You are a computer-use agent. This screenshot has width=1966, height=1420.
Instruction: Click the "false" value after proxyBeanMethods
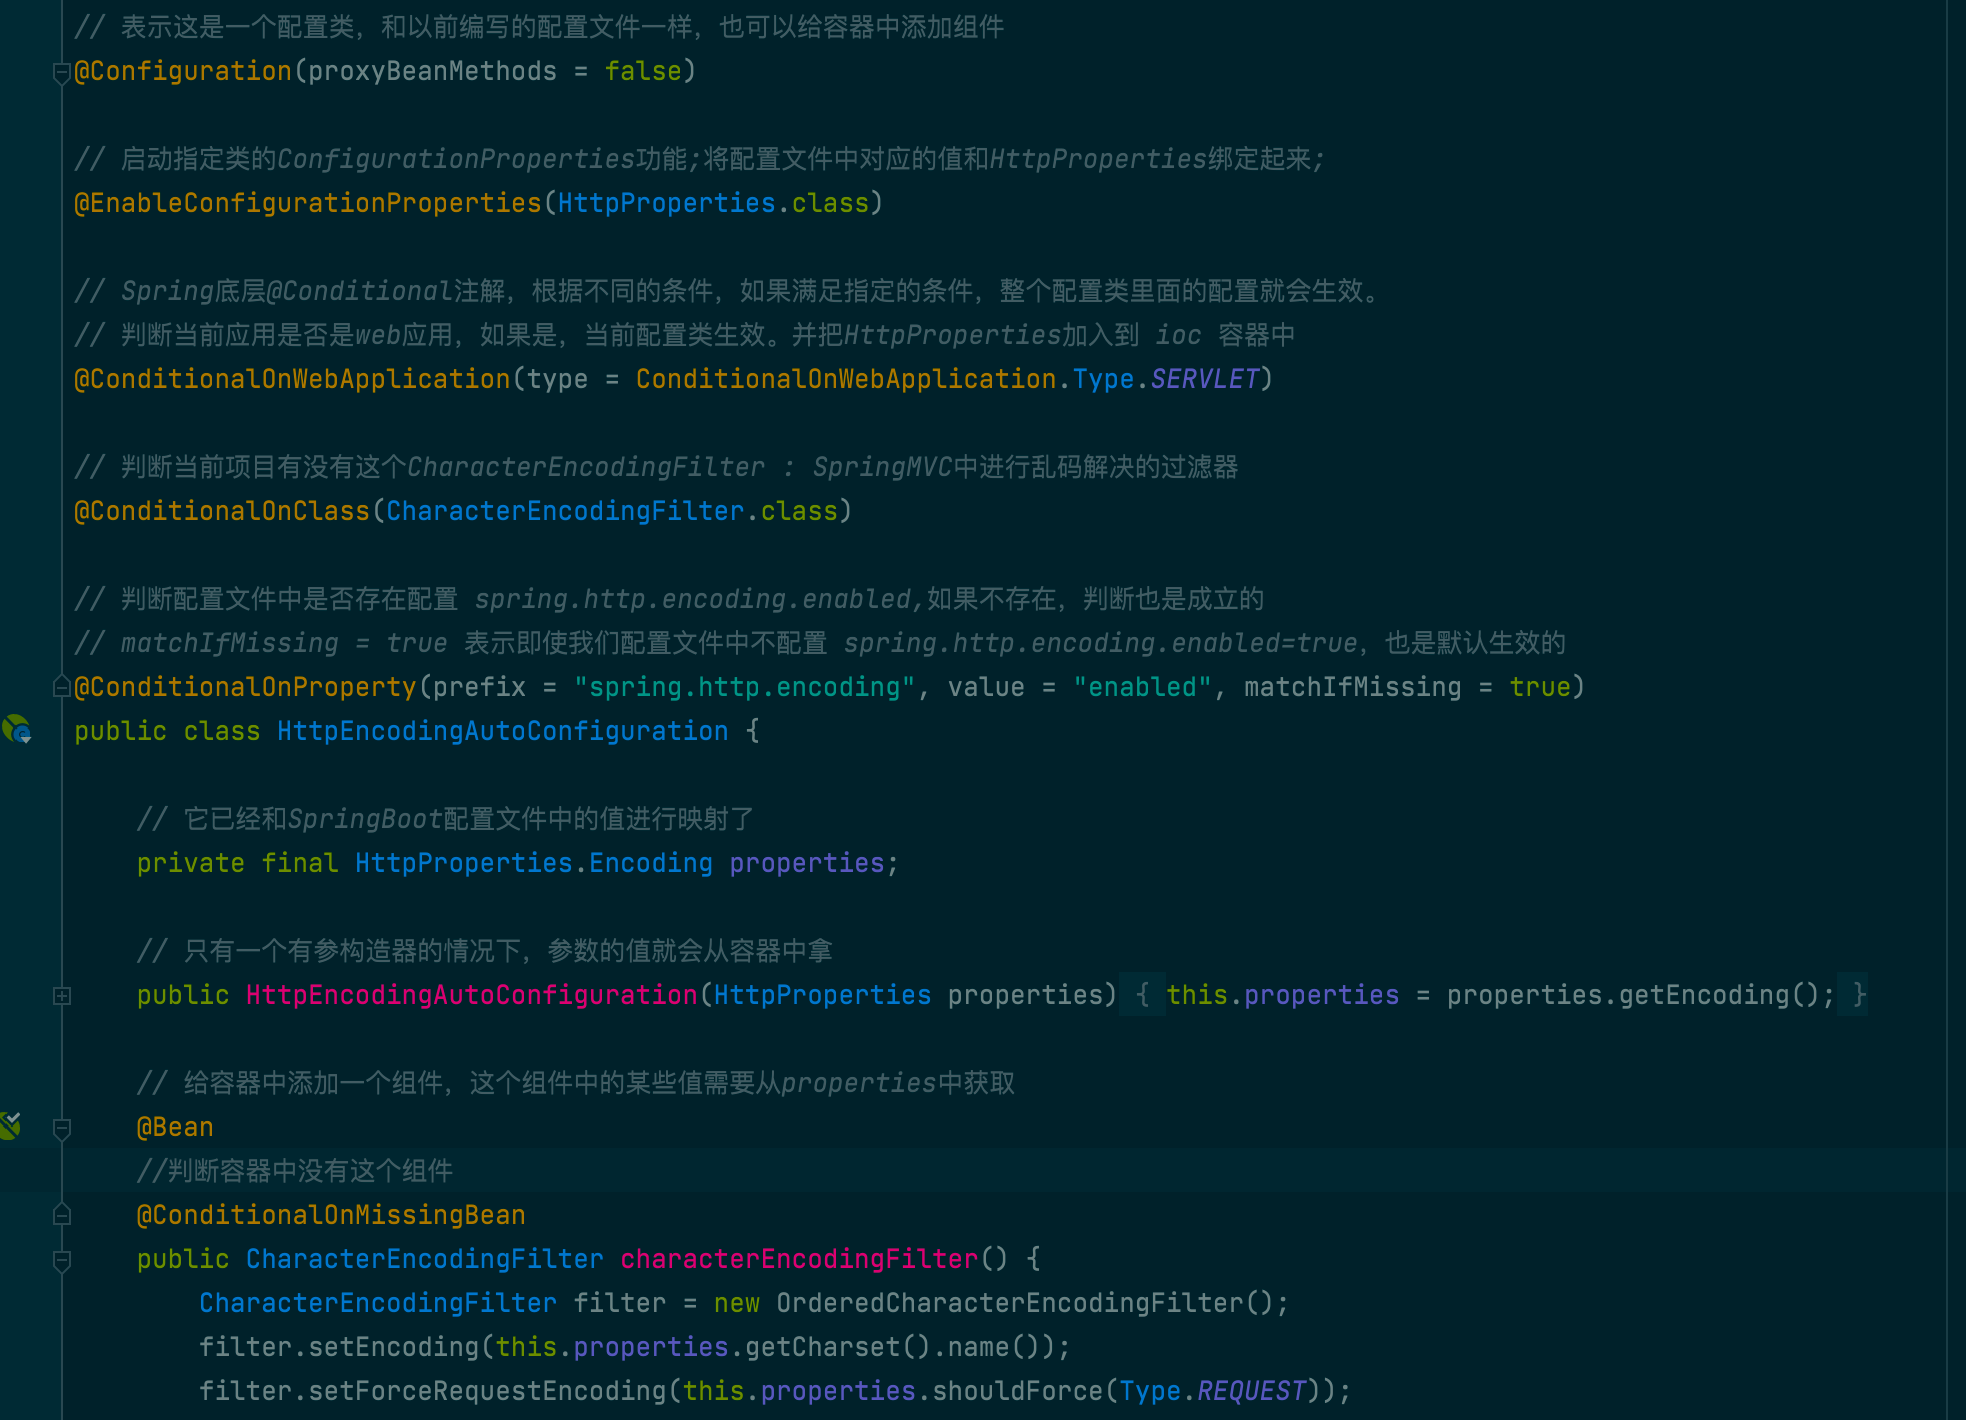point(643,71)
